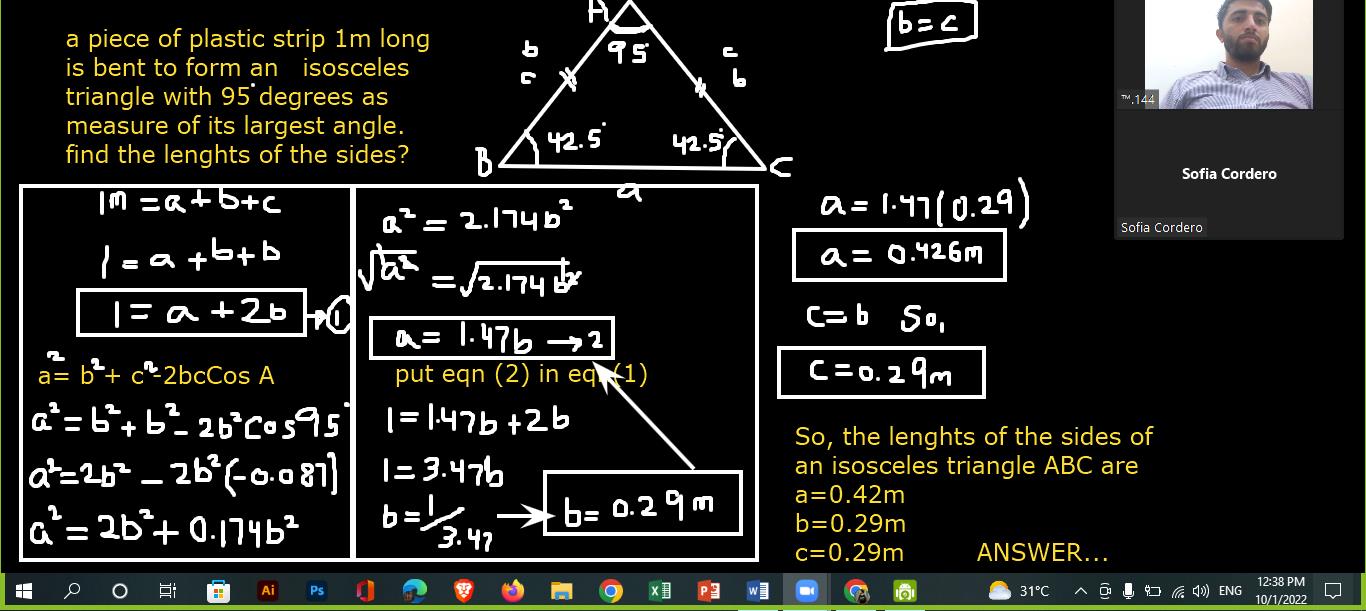Launch Adobe Illustrator from the taskbar
Viewport: 1366px width, 611px height.
pyautogui.click(x=267, y=591)
